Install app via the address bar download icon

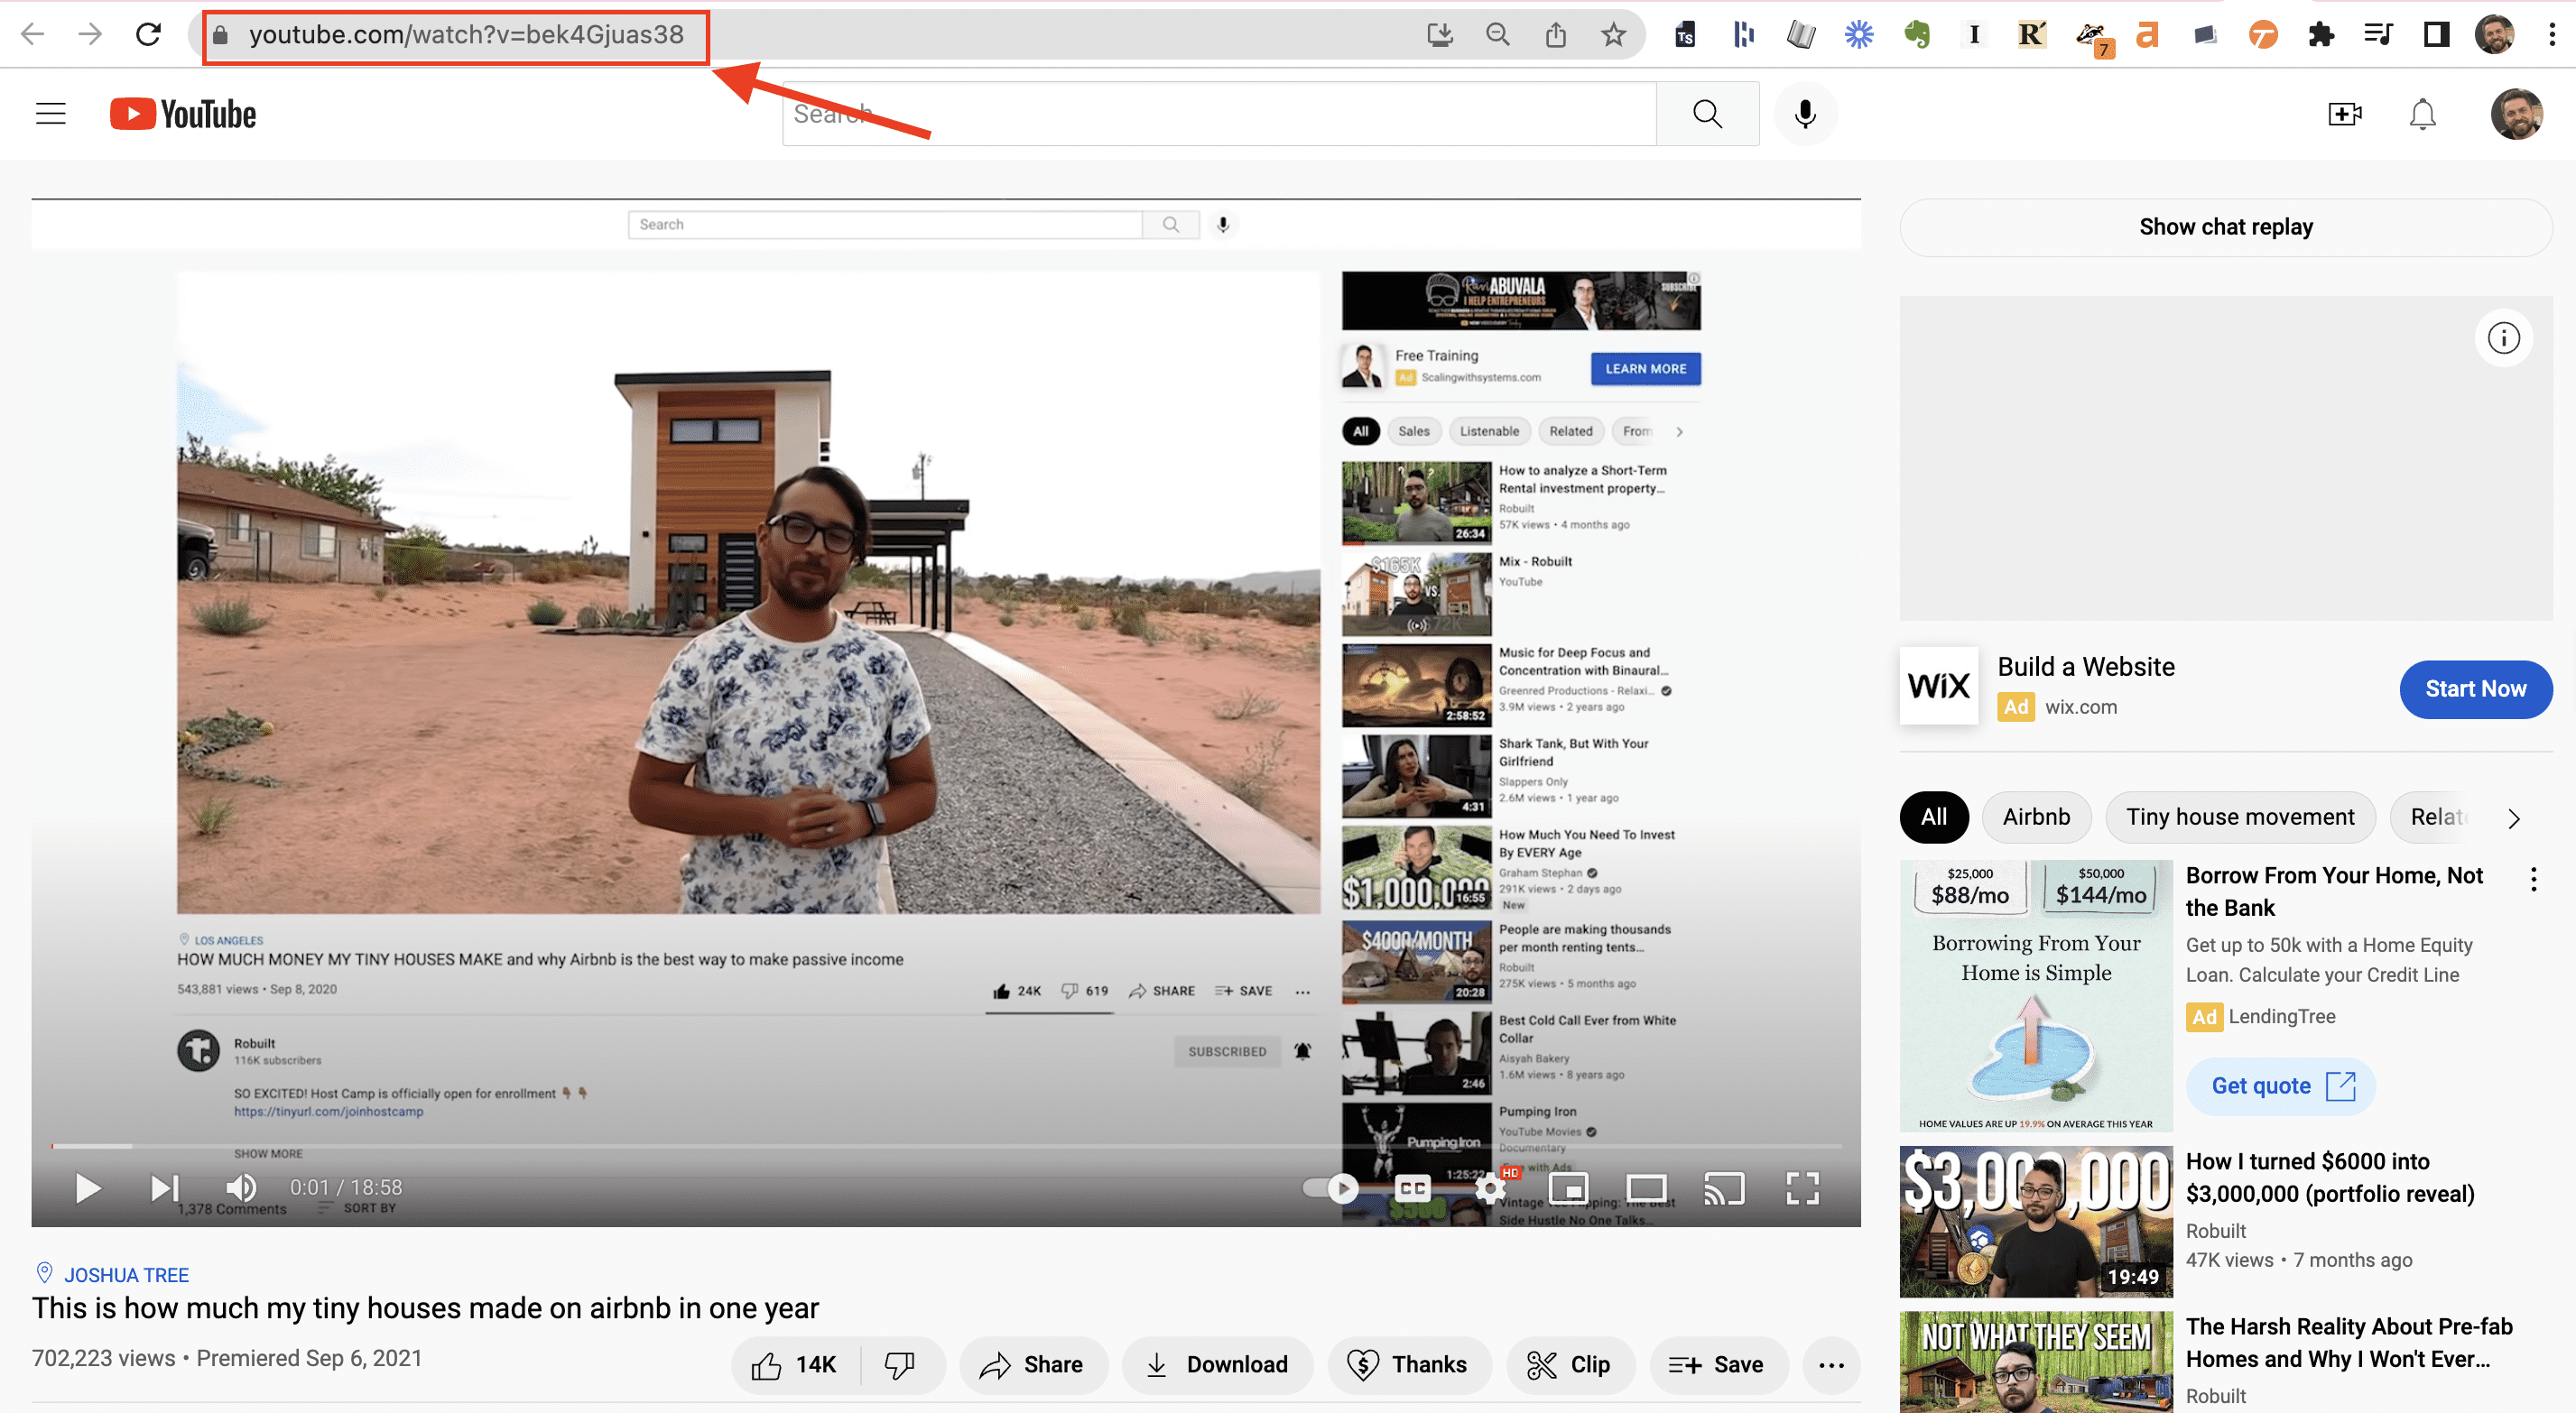[1439, 35]
